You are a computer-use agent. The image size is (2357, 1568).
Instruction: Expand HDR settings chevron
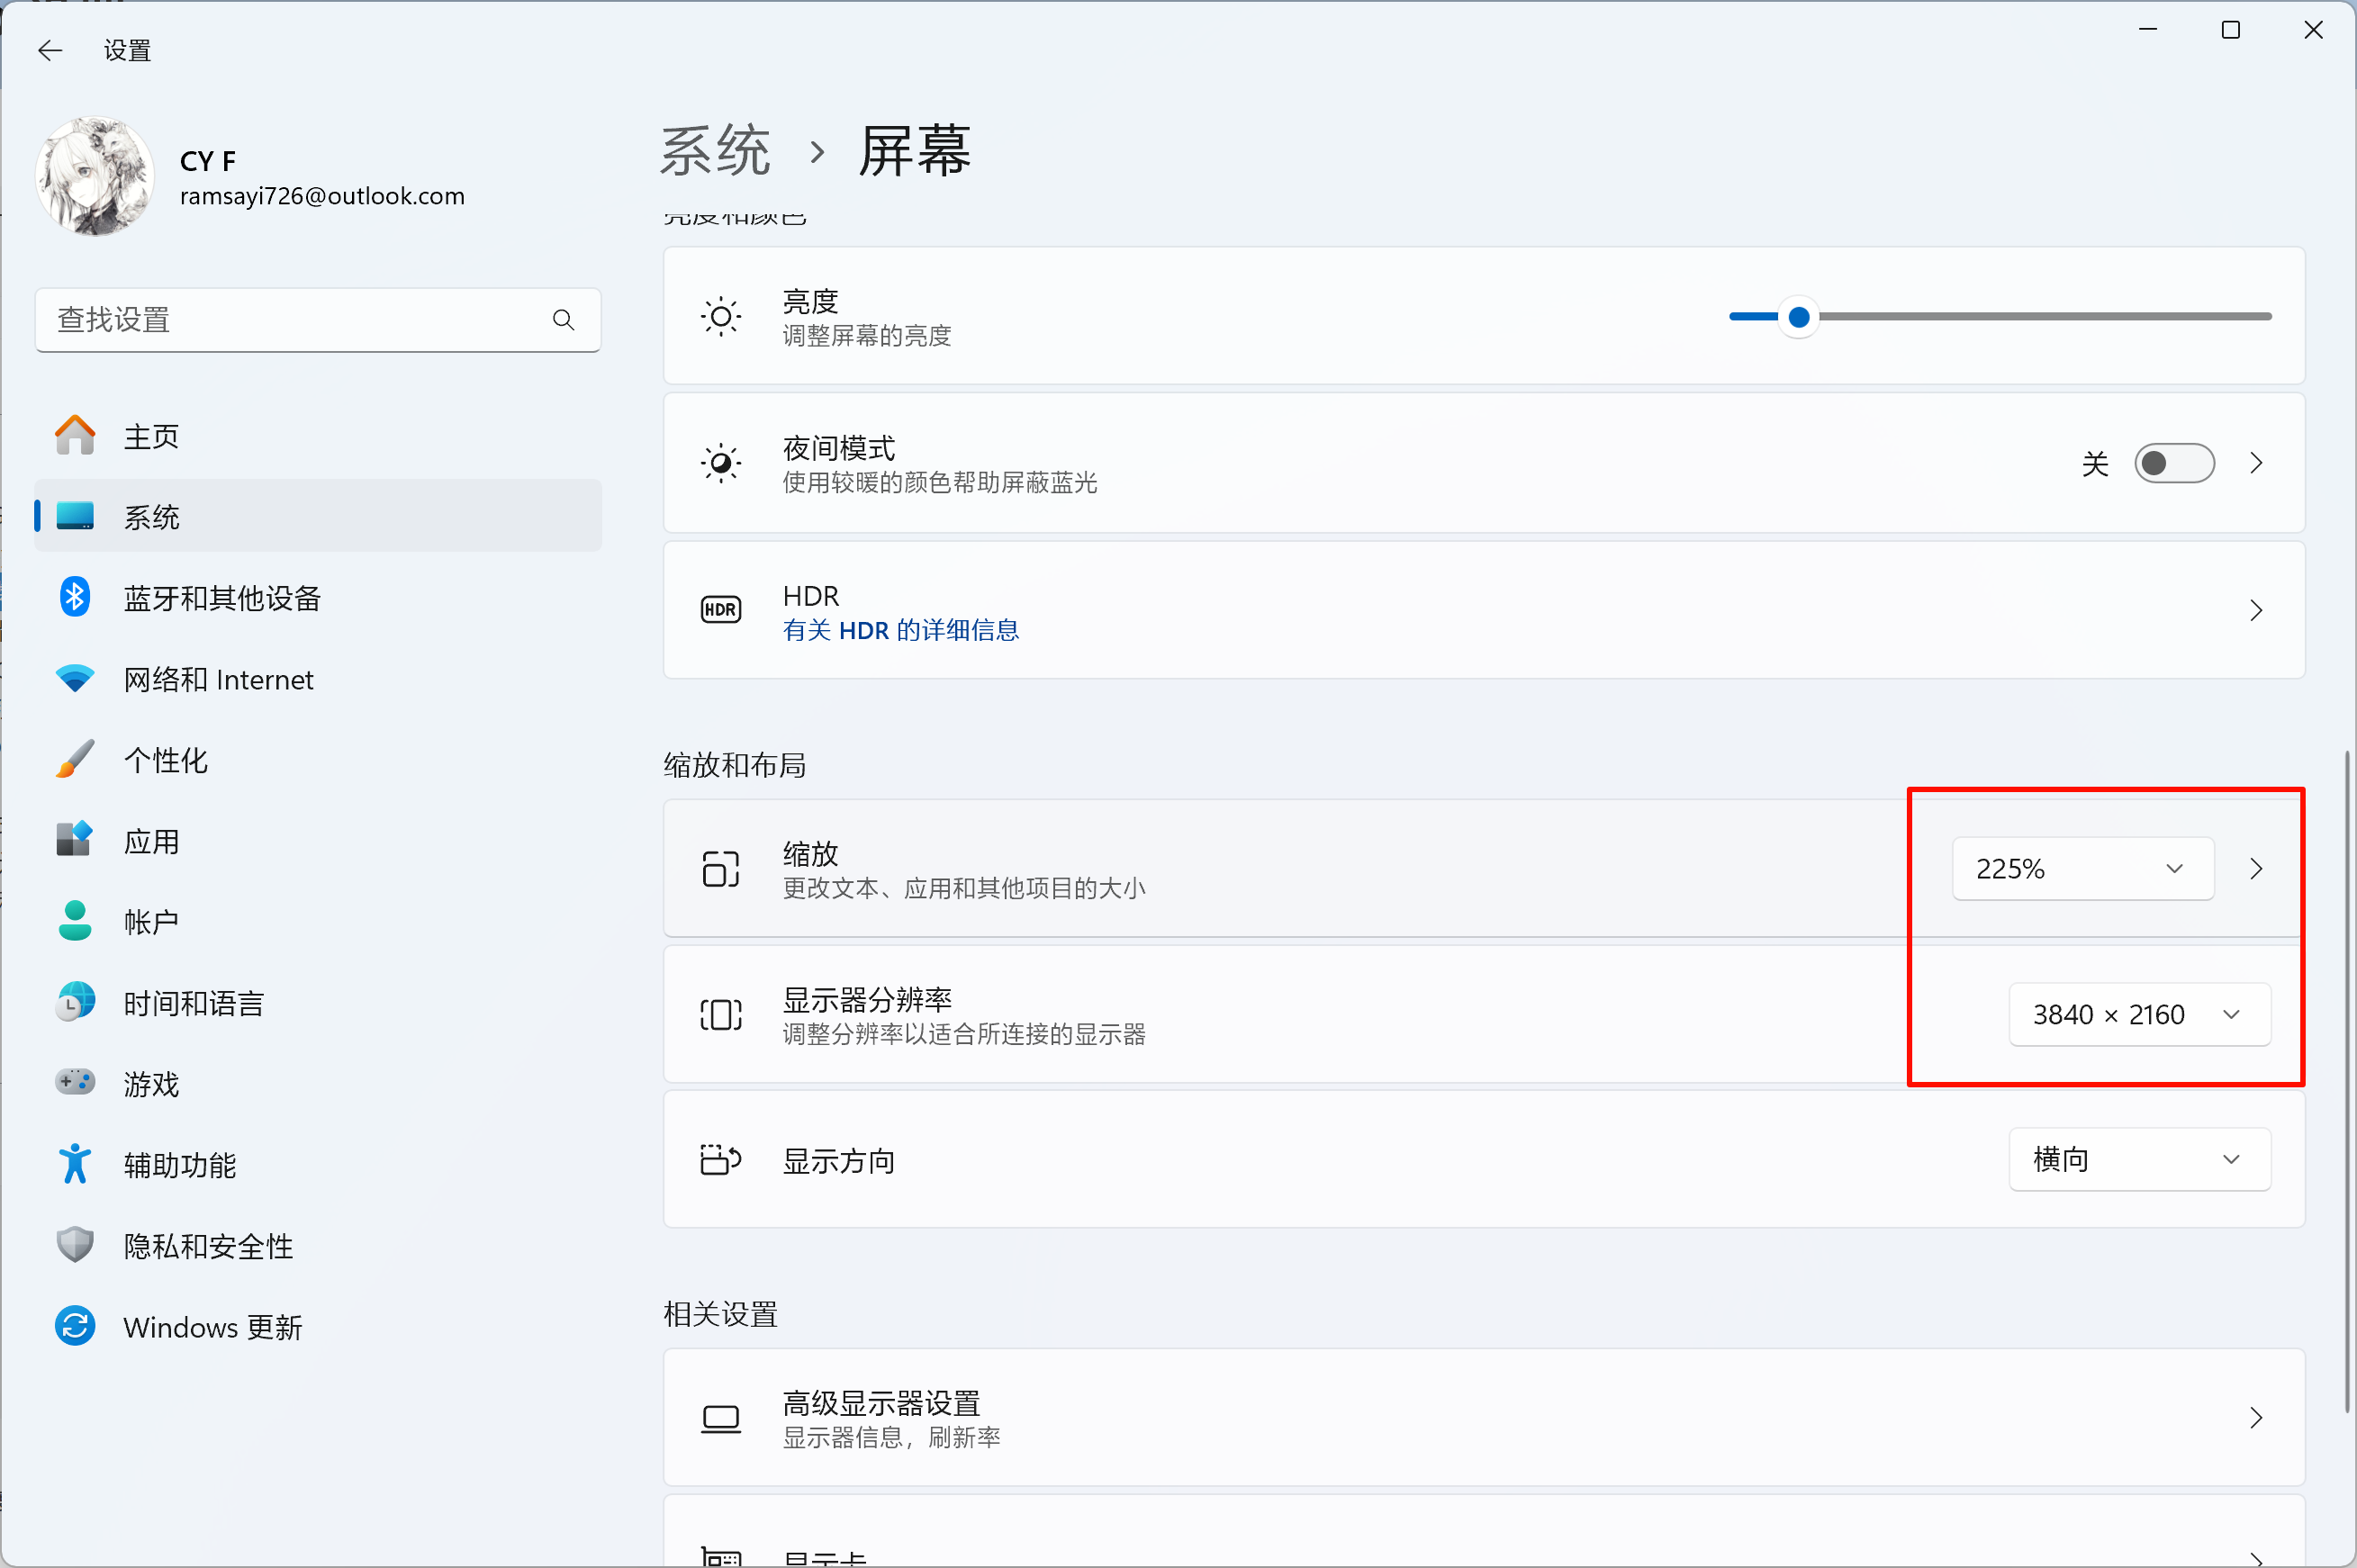(2256, 610)
